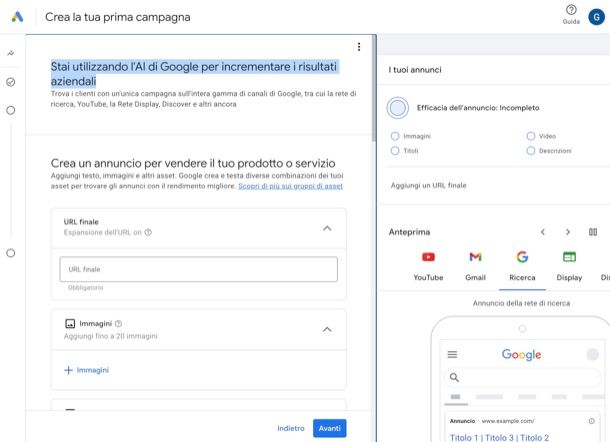Switch preview to Ricerca tab

pyautogui.click(x=522, y=266)
